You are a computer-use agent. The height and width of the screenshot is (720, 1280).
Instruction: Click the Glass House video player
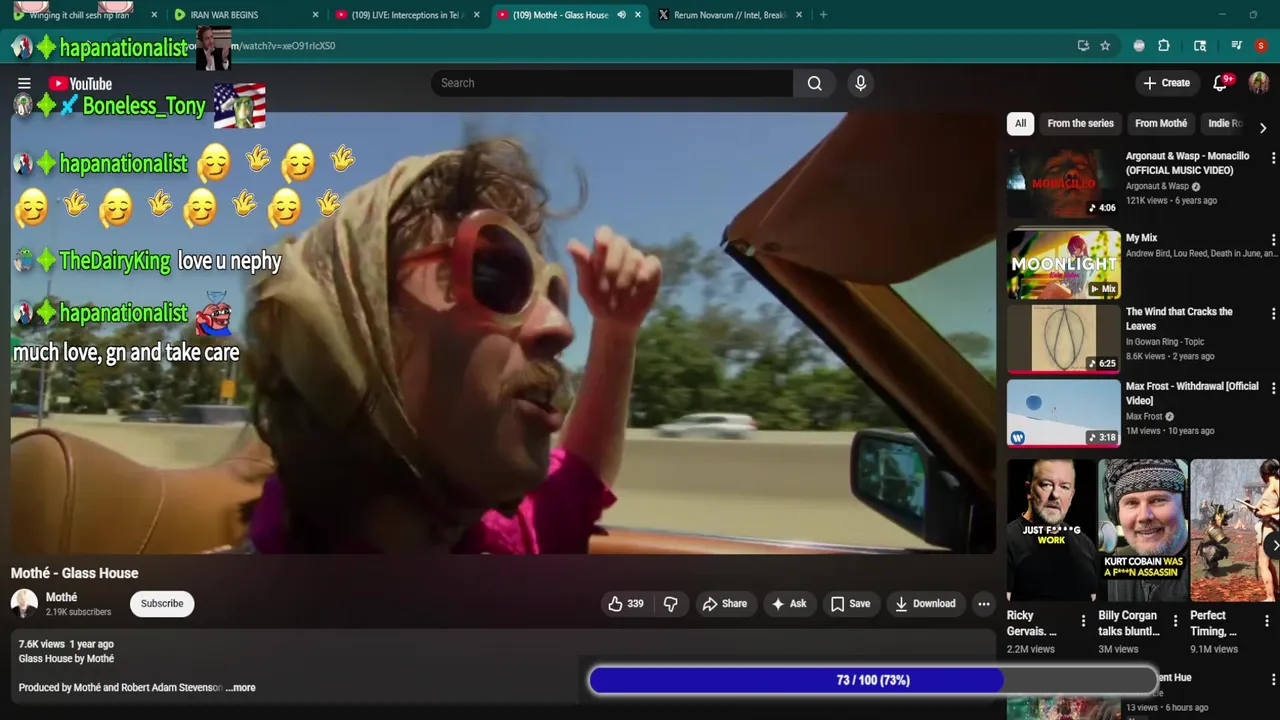tap(503, 333)
